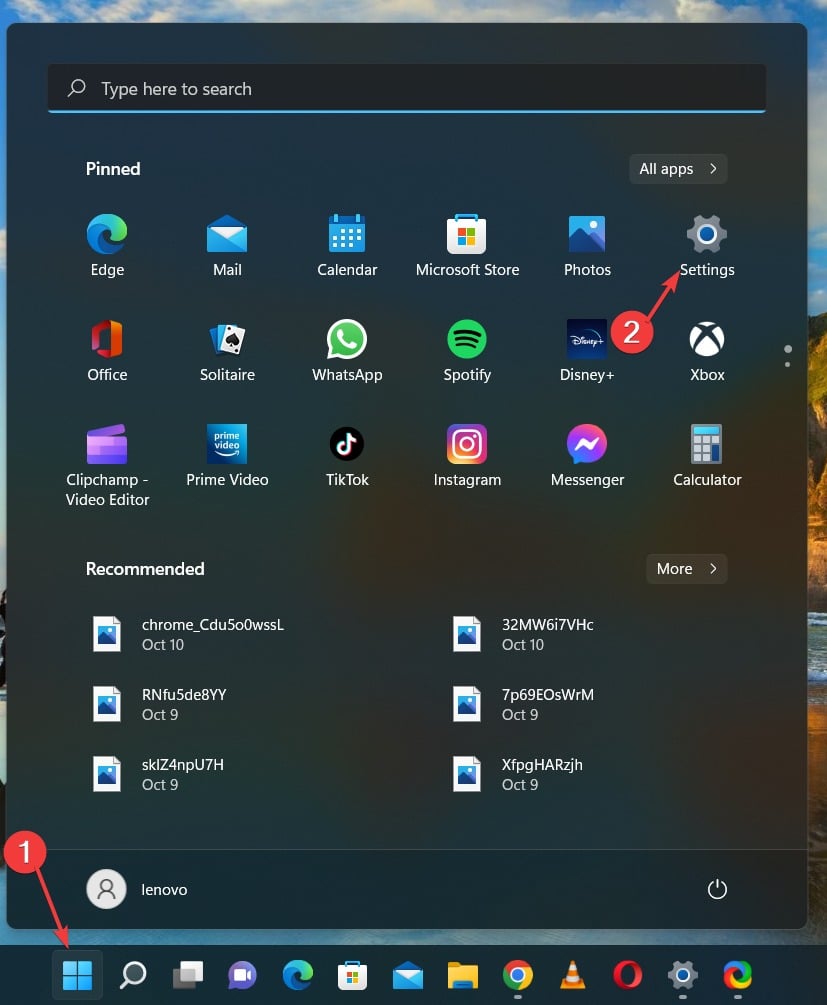Open Task View on the taskbar

click(188, 975)
